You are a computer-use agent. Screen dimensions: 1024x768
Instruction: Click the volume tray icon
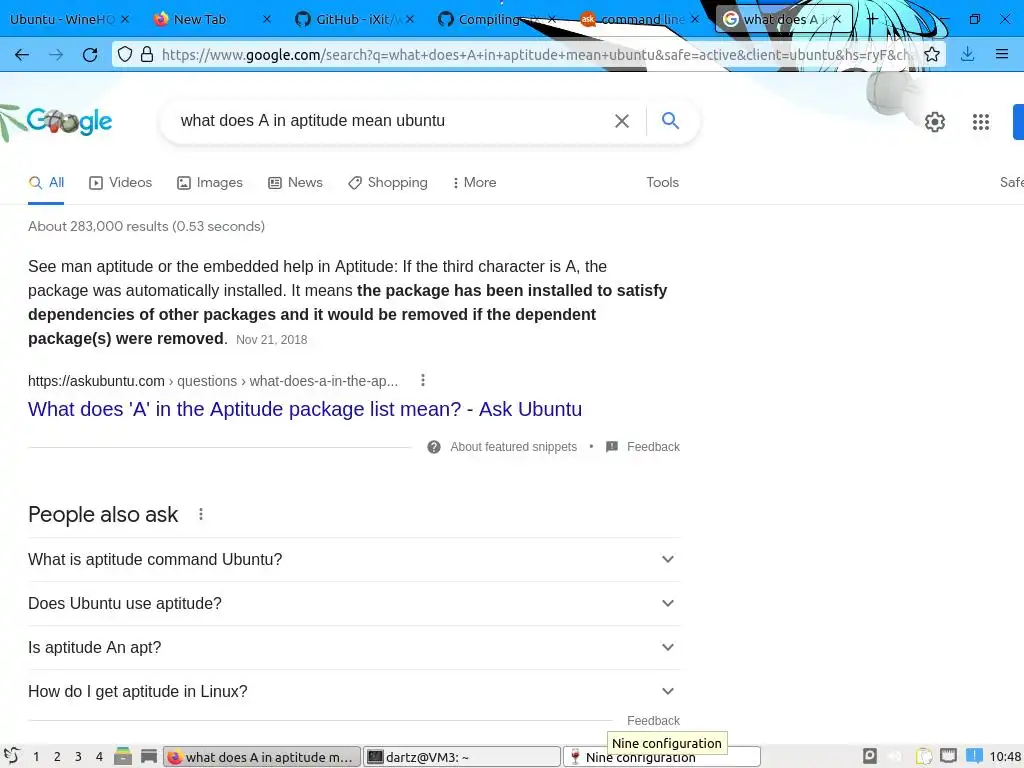click(x=895, y=756)
